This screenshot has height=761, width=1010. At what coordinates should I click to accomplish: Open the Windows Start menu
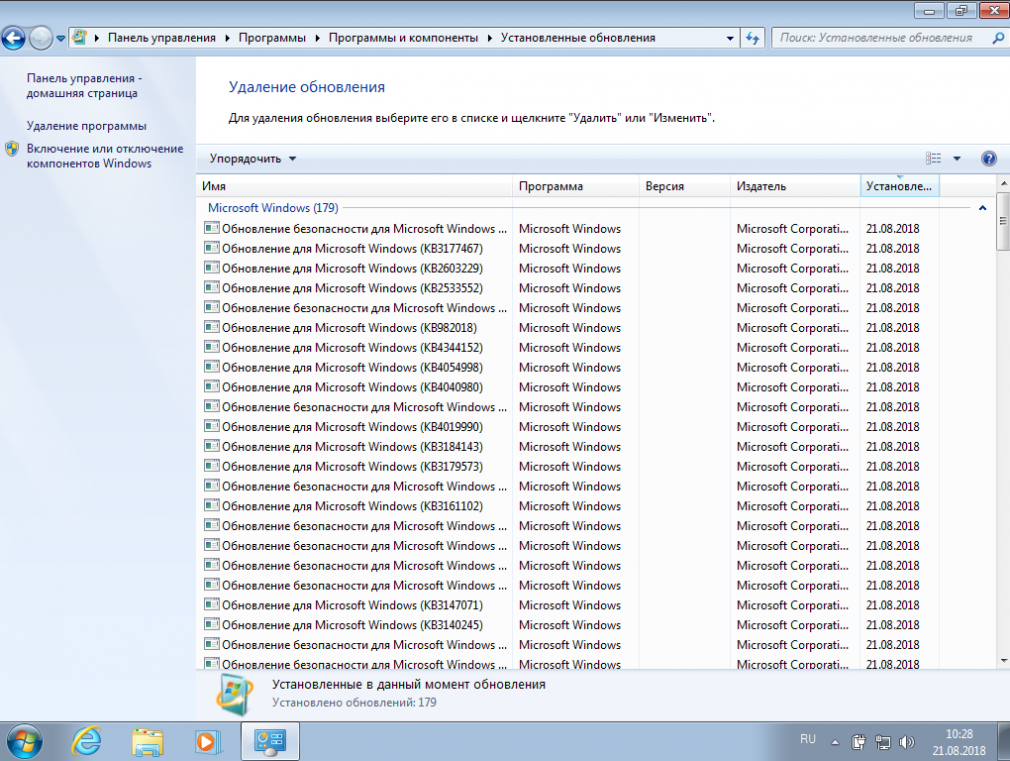[x=24, y=742]
